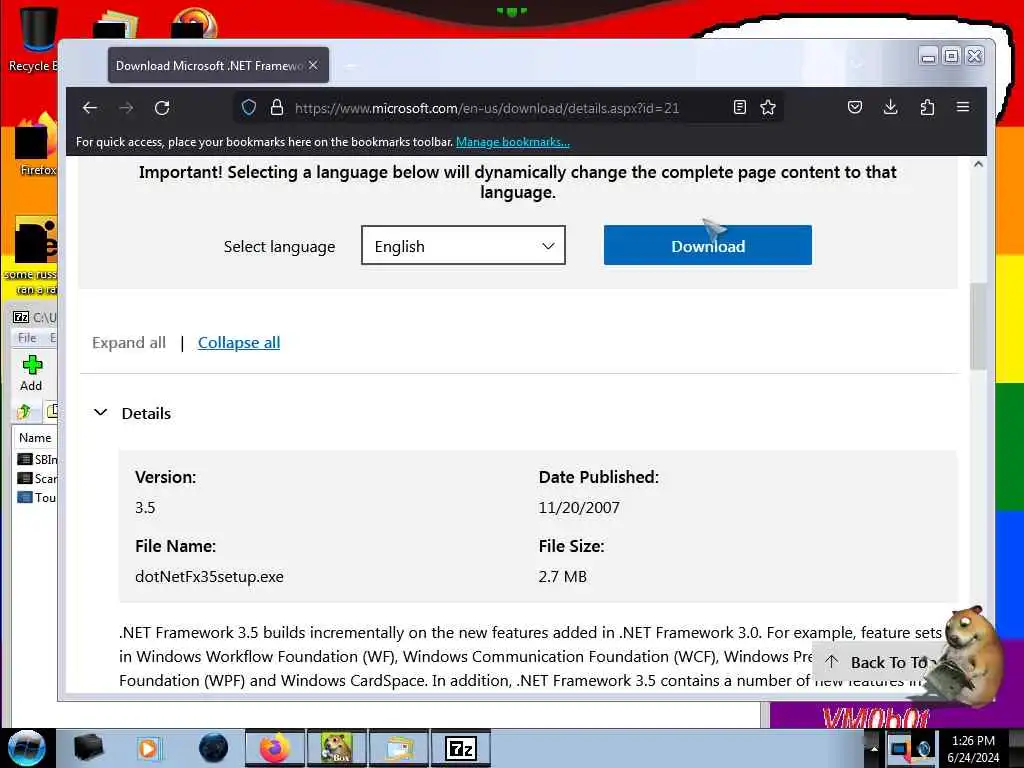Click Sandboxie taskbar icon

pos(336,748)
